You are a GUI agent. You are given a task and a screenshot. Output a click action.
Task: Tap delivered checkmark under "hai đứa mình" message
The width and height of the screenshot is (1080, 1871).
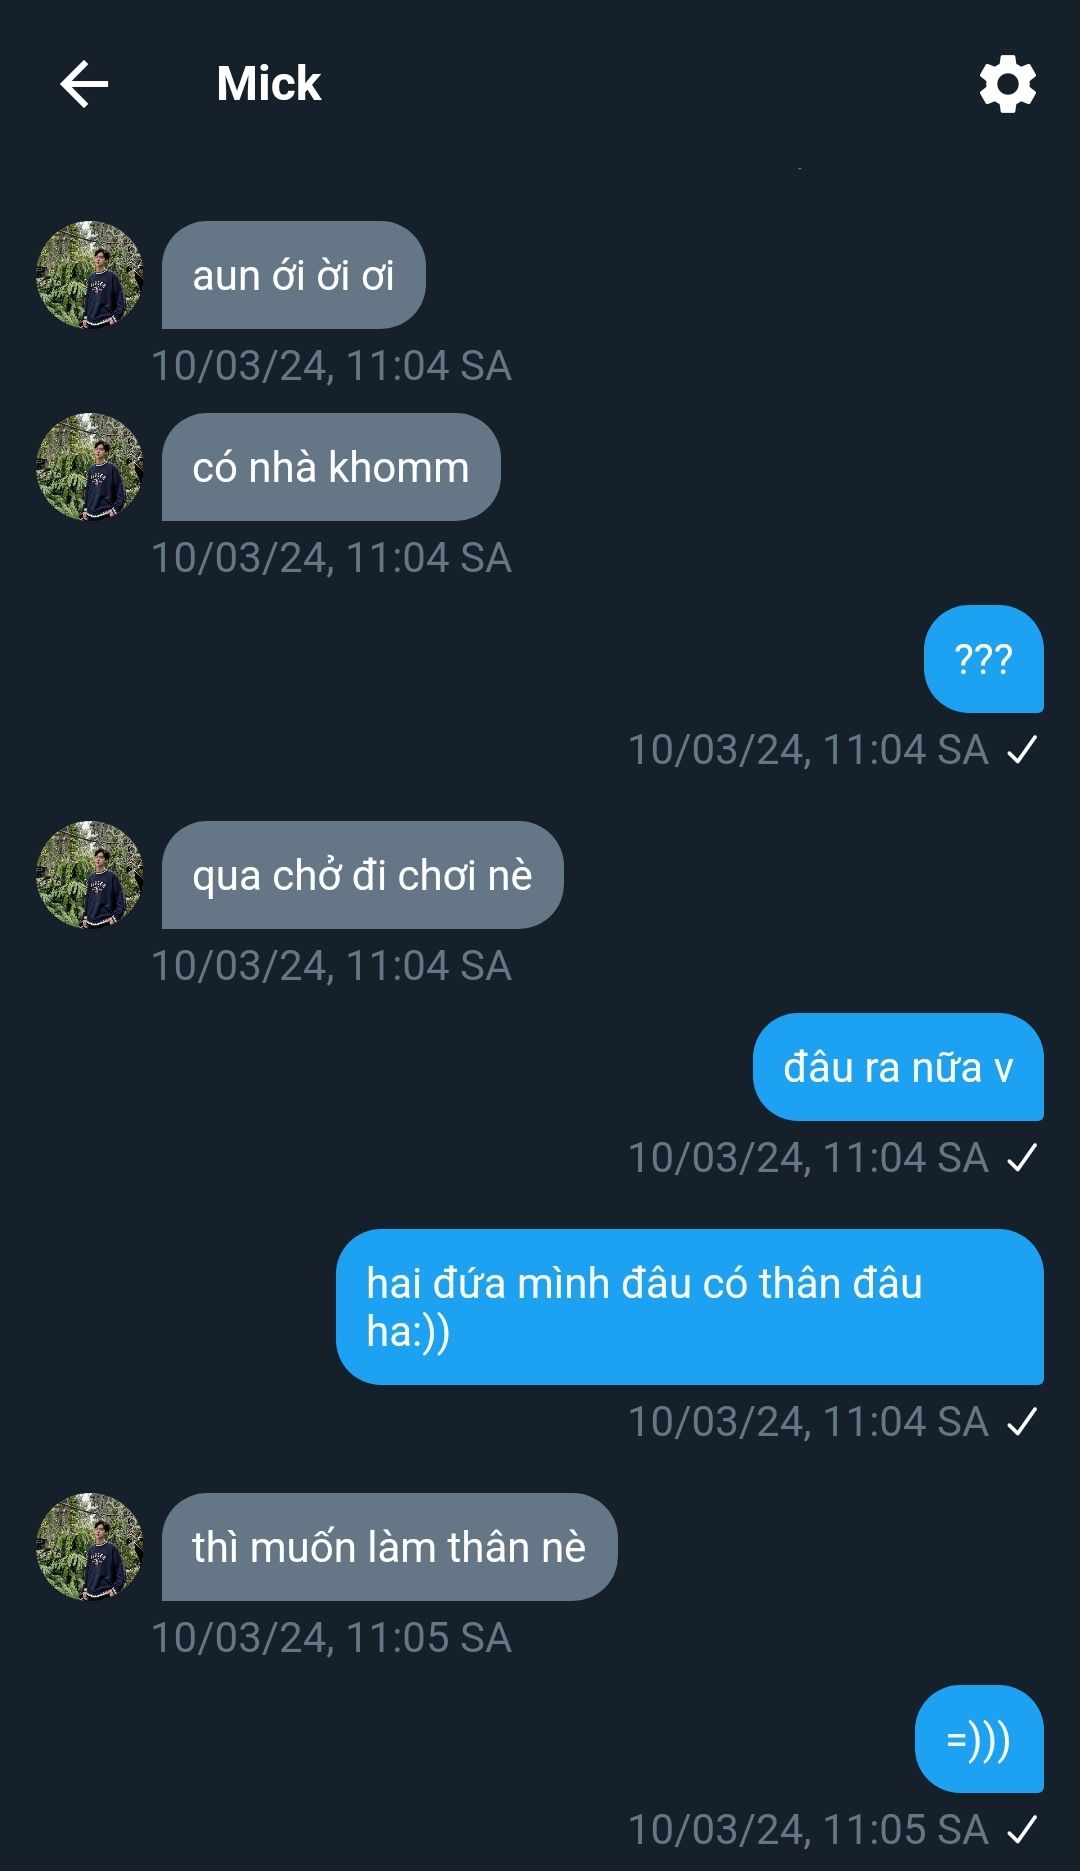pos(1022,1422)
